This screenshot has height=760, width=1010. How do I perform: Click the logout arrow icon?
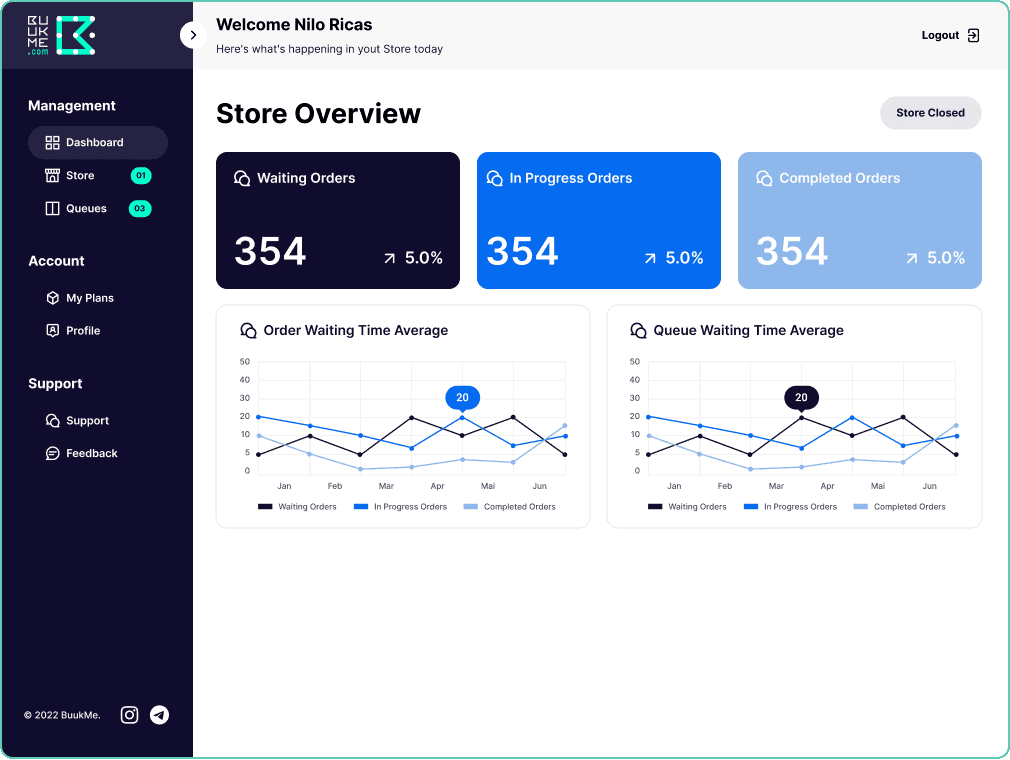point(973,35)
